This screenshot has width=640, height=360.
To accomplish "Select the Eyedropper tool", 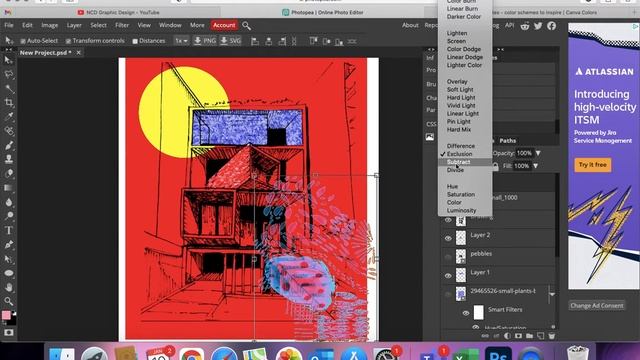I will [9, 117].
